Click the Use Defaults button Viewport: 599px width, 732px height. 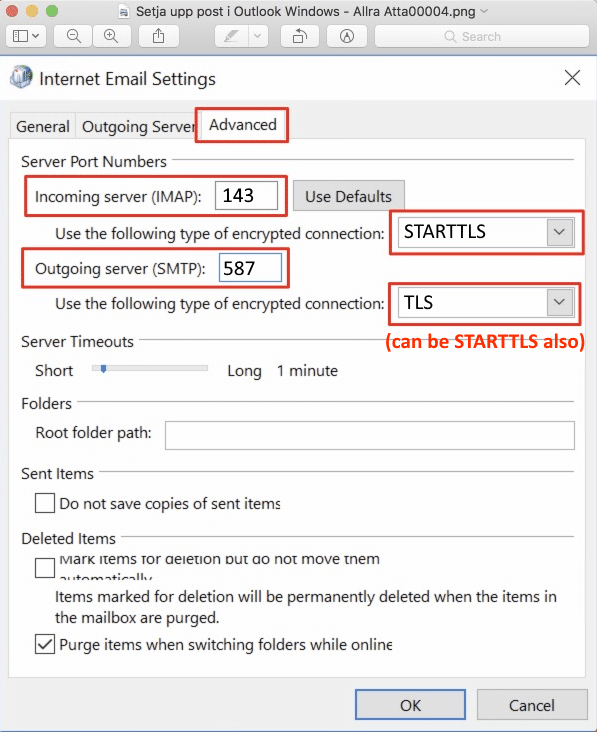click(x=348, y=196)
